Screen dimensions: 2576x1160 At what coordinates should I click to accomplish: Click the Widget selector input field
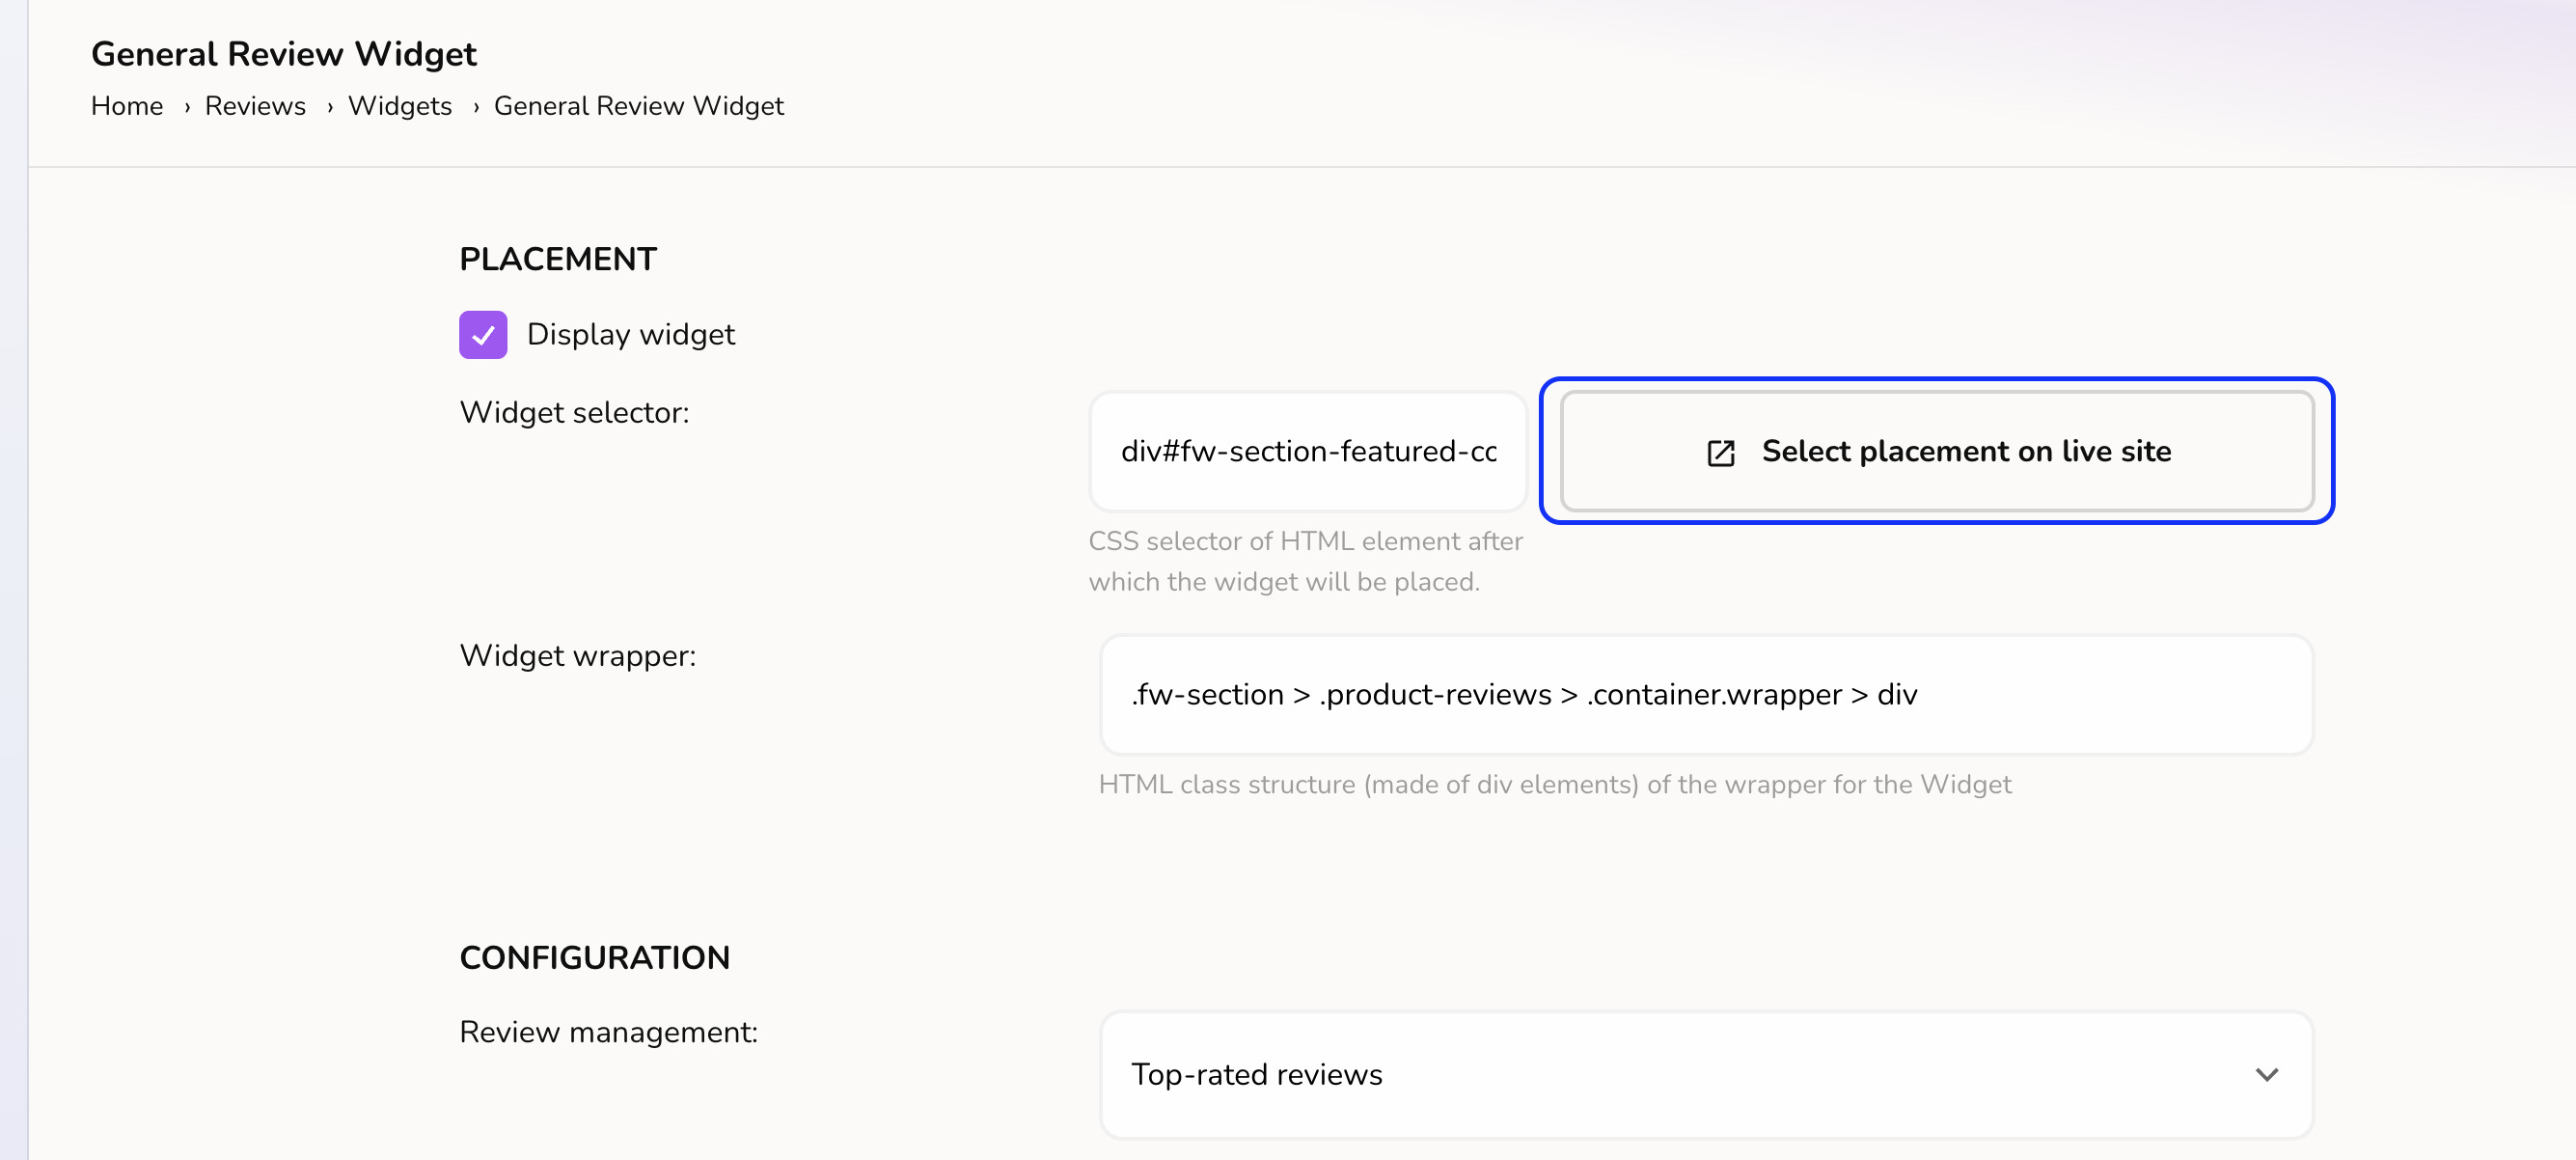pyautogui.click(x=1307, y=451)
